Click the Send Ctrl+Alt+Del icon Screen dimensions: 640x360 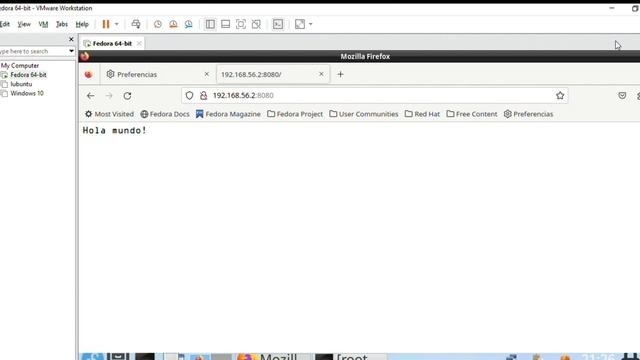(x=136, y=24)
